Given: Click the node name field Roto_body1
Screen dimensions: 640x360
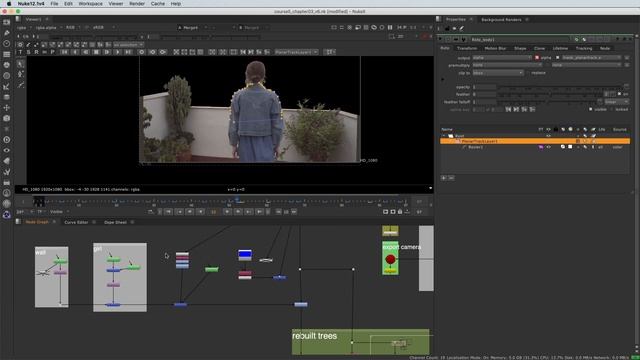Looking at the screenshot, I should tap(521, 40).
